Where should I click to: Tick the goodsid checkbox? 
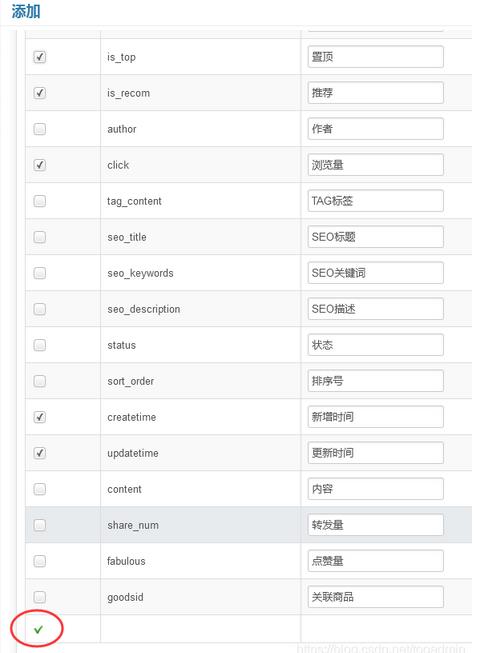click(x=40, y=597)
